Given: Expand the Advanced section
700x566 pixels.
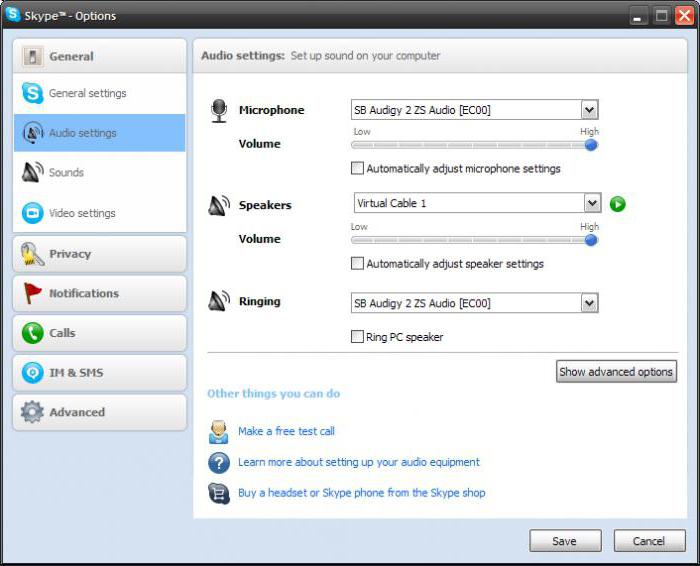Looking at the screenshot, I should point(100,412).
